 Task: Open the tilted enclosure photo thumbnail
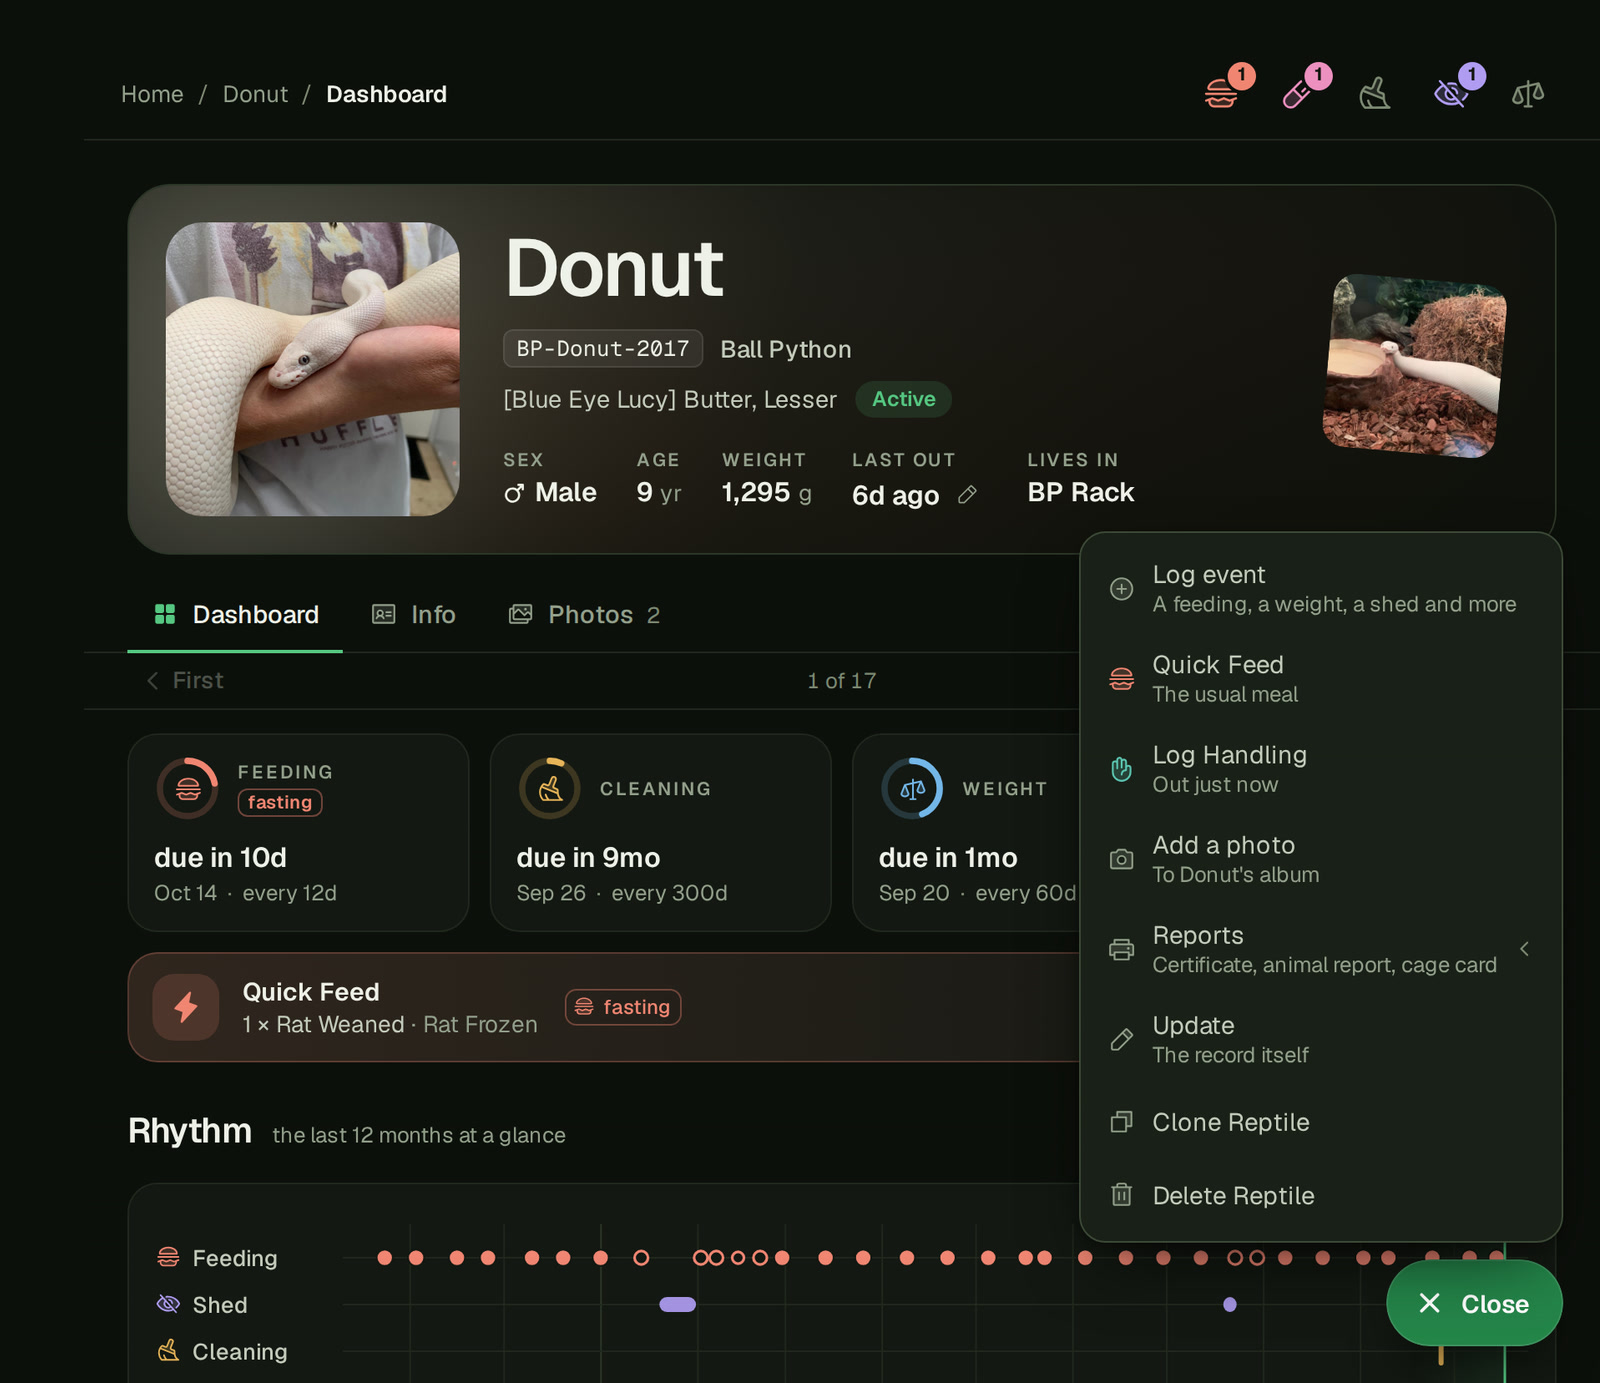pyautogui.click(x=1415, y=365)
